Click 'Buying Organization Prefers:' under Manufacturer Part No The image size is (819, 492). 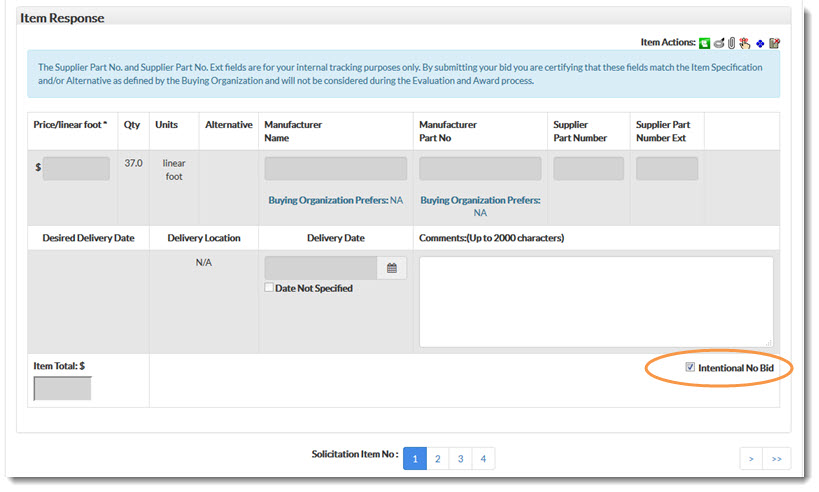pos(480,200)
